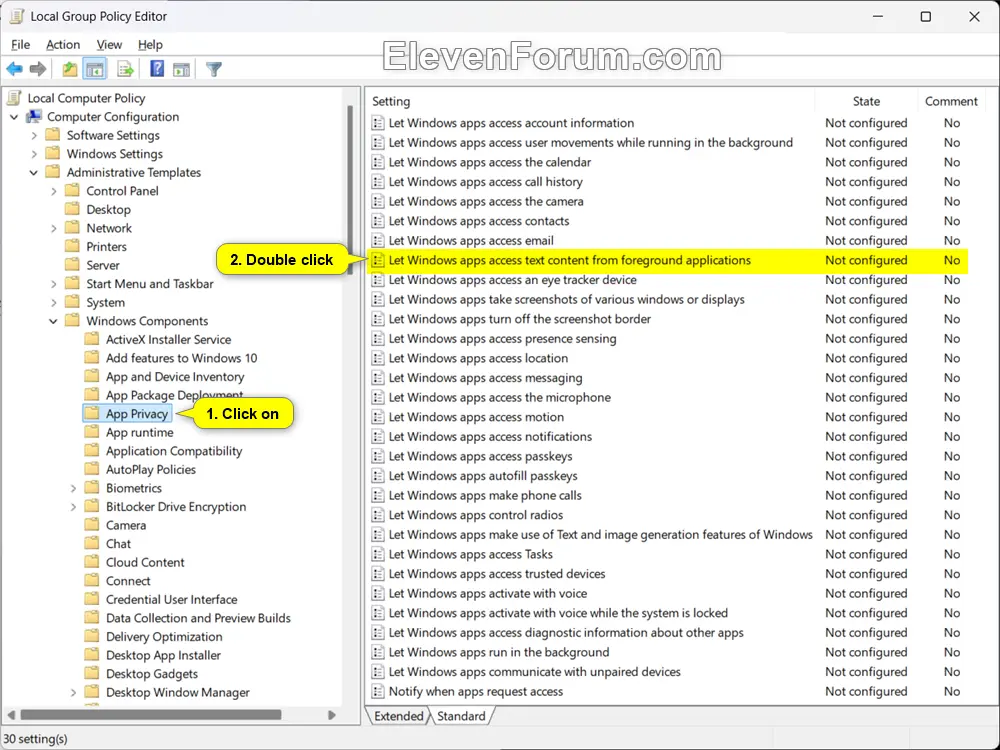The height and width of the screenshot is (750, 1000).
Task: Open the File menu
Action: (x=20, y=45)
